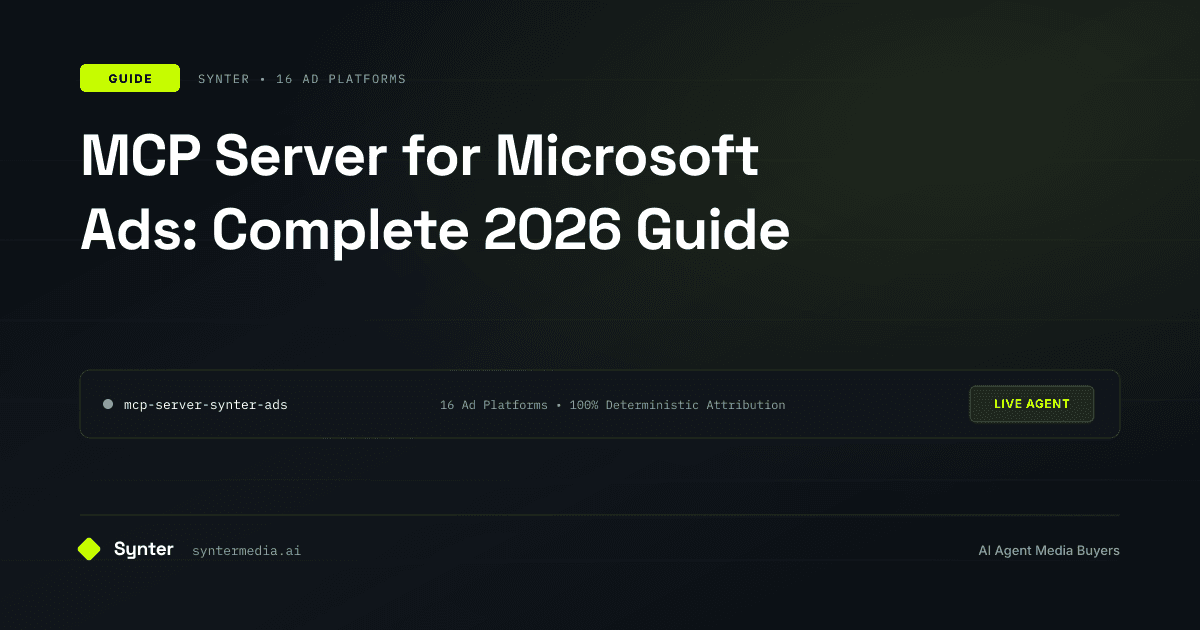Click the "AI Agent Media Buyers" tagline
The width and height of the screenshot is (1200, 630).
coord(1049,551)
